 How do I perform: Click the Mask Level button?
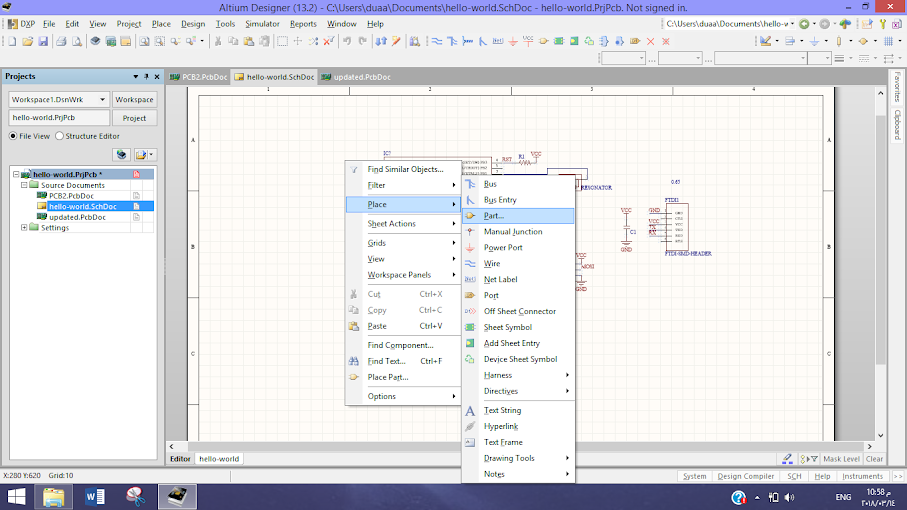[x=841, y=459]
